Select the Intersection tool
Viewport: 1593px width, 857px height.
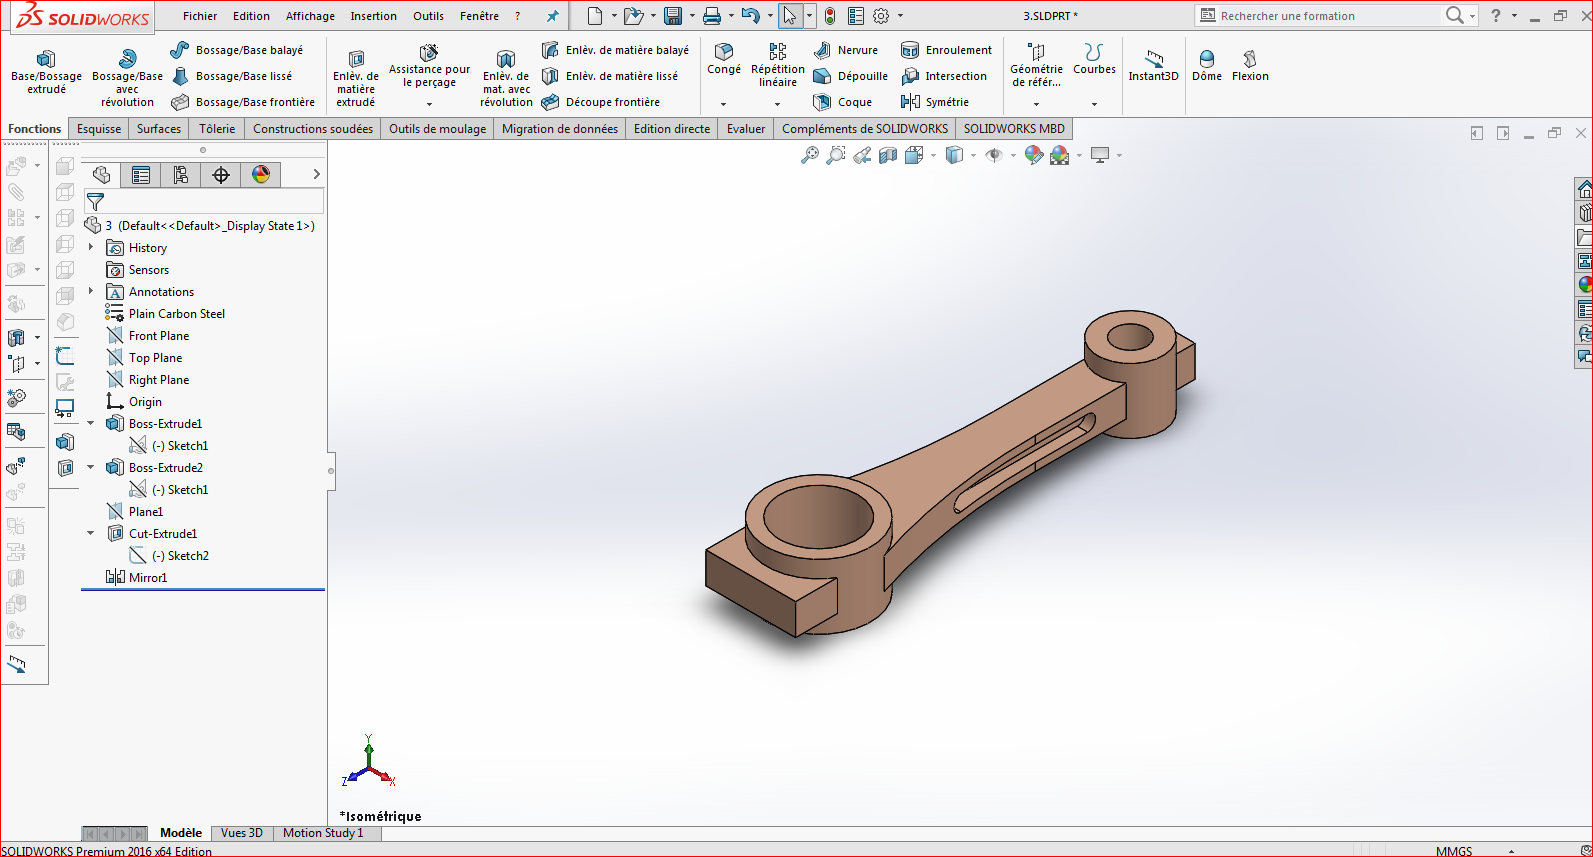(944, 76)
